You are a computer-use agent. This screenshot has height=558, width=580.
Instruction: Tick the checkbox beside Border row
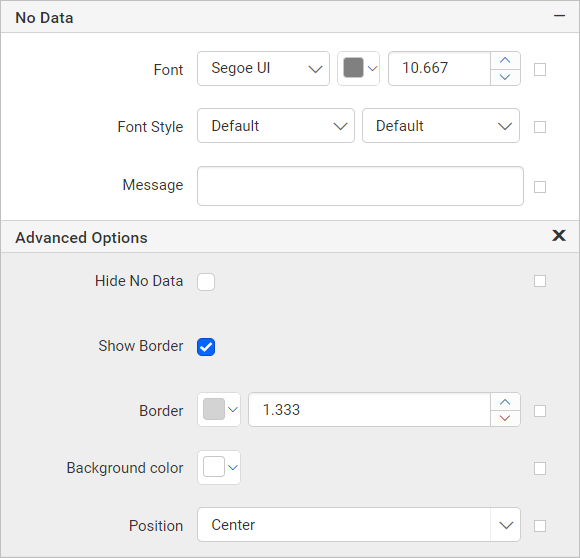tap(540, 411)
